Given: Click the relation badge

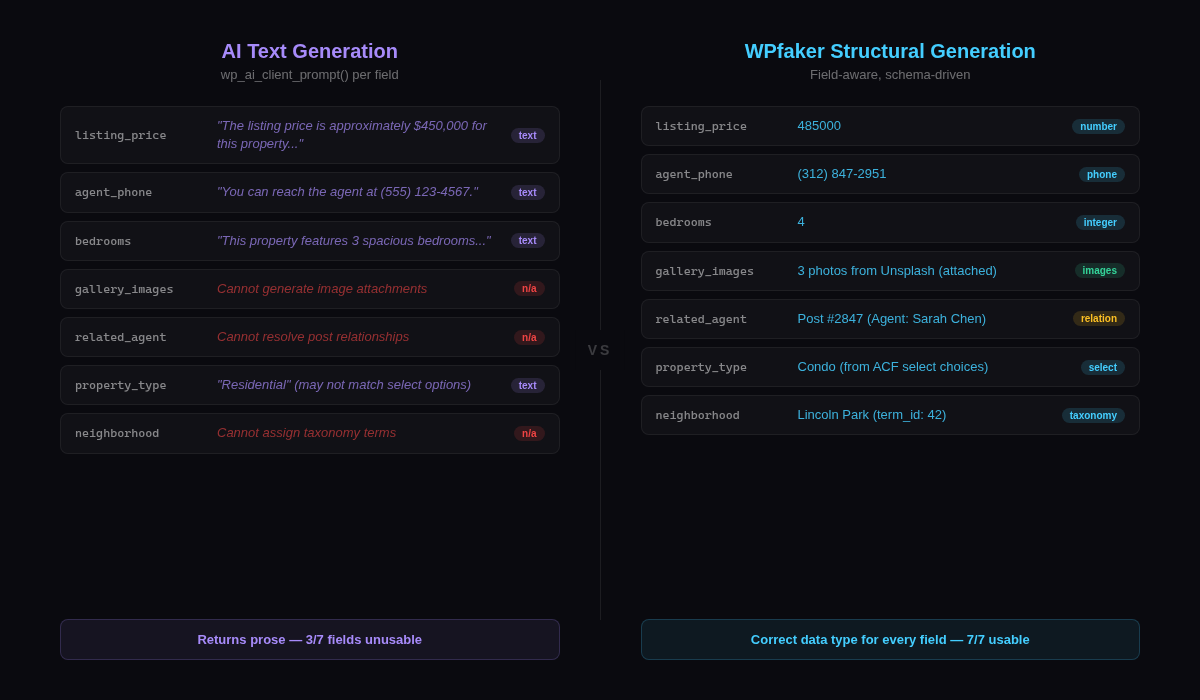Looking at the screenshot, I should click(1099, 318).
